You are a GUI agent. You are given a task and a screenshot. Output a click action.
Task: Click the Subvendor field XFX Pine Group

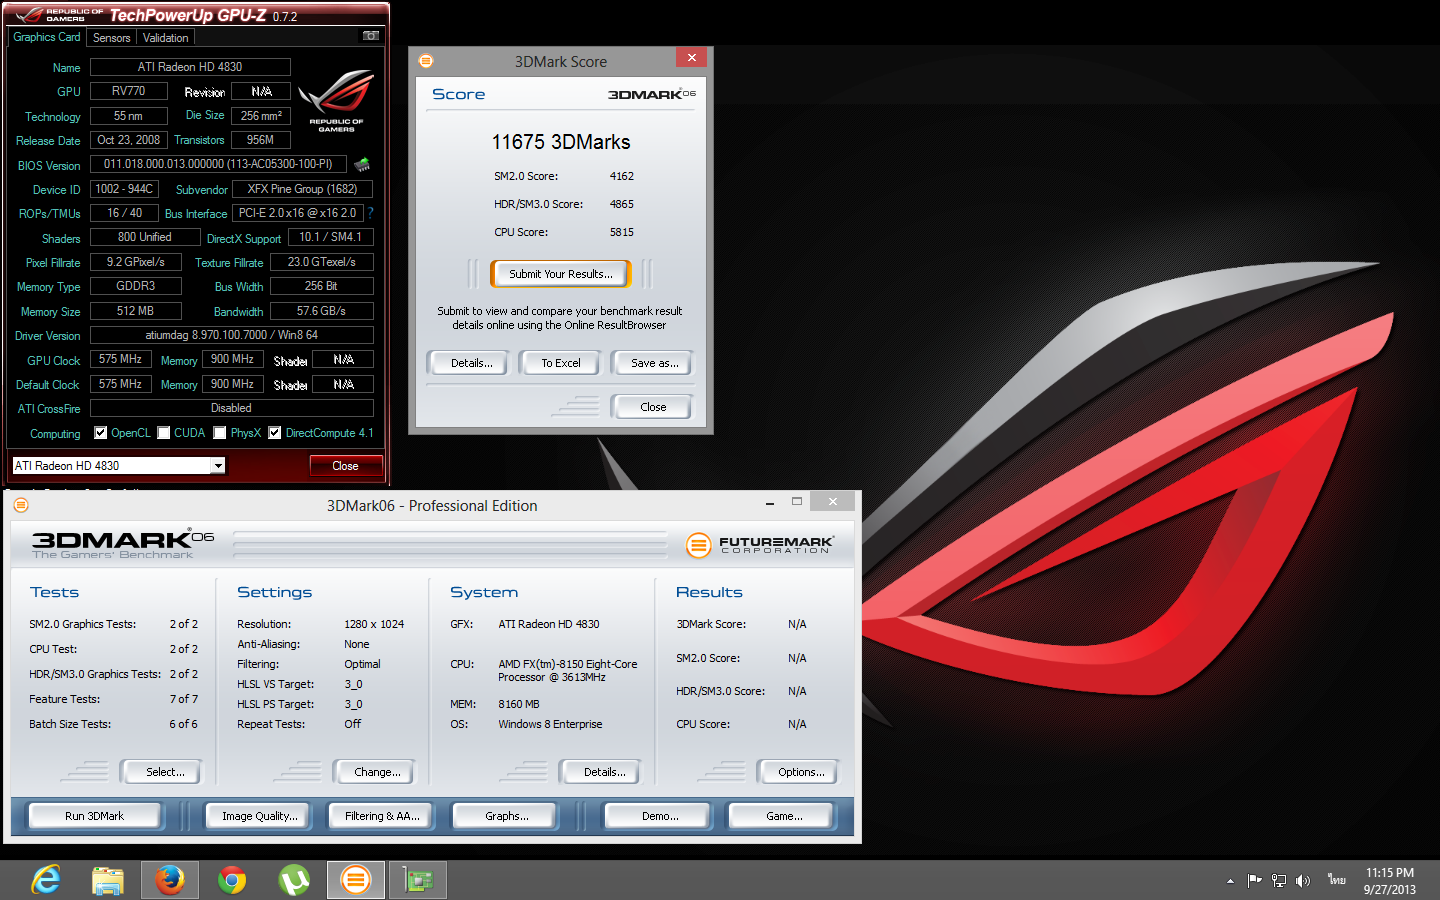(302, 188)
